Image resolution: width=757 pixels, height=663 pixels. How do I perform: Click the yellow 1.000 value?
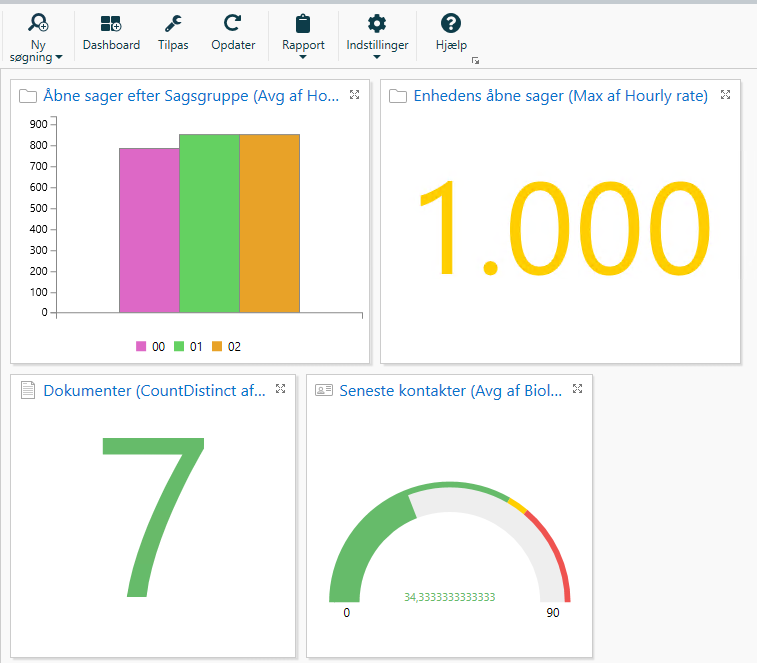coord(565,227)
